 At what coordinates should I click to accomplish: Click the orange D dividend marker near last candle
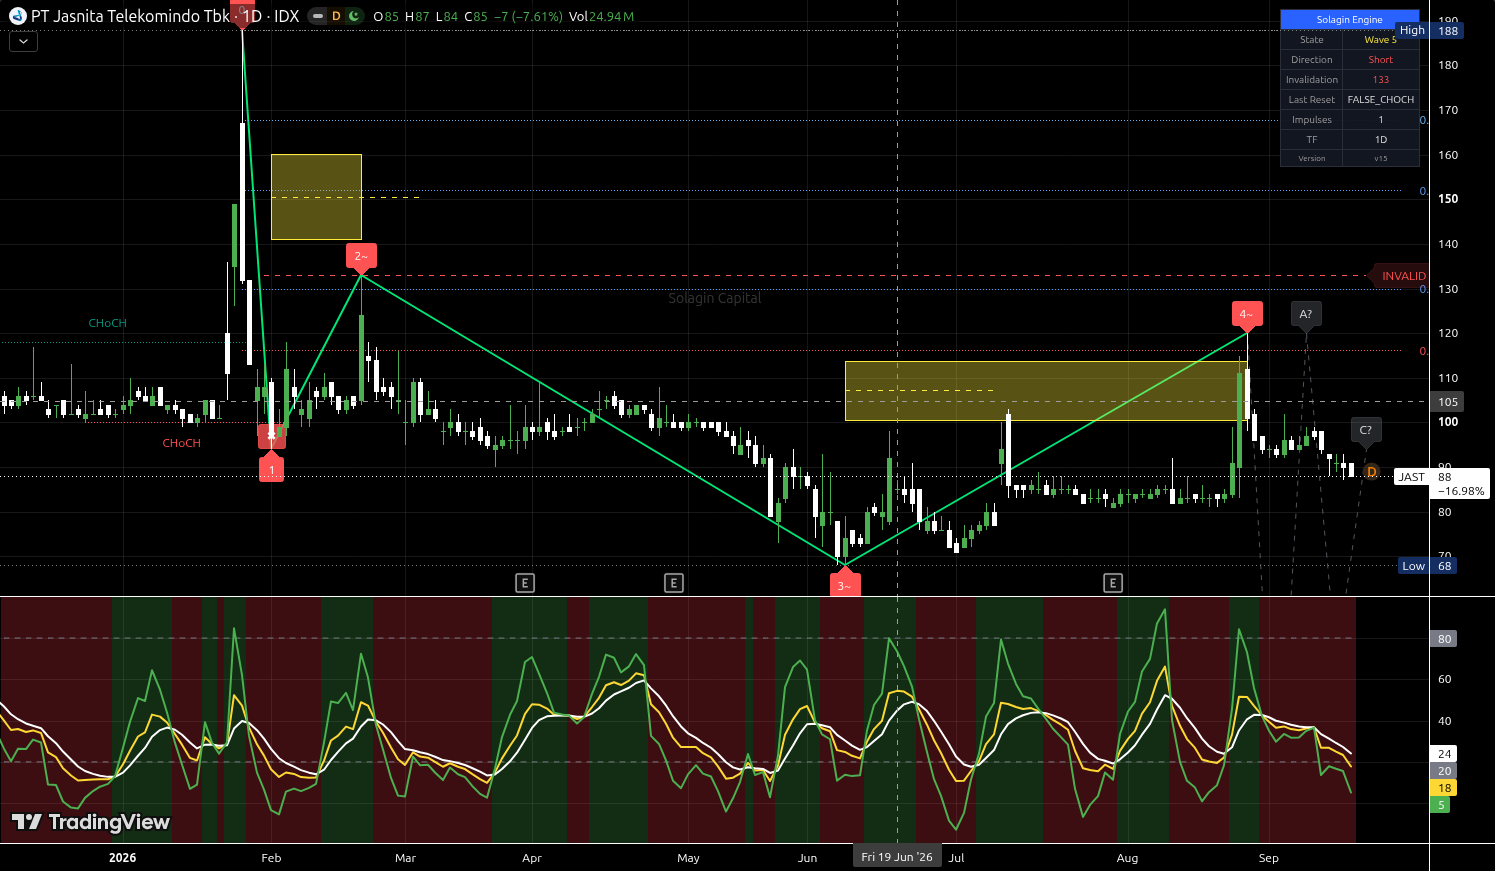pos(1371,472)
